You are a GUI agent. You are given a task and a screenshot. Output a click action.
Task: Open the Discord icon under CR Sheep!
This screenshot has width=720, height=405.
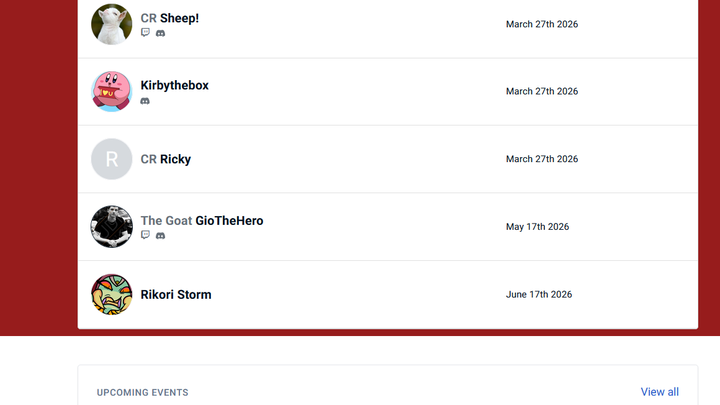coord(160,33)
